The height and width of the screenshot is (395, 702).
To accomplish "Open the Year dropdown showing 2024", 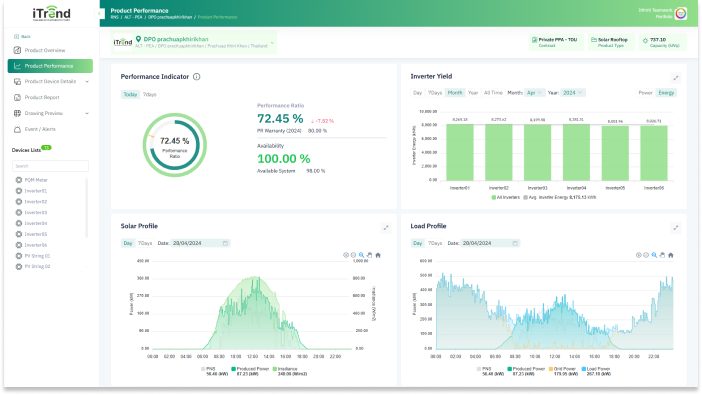I will (x=573, y=93).
